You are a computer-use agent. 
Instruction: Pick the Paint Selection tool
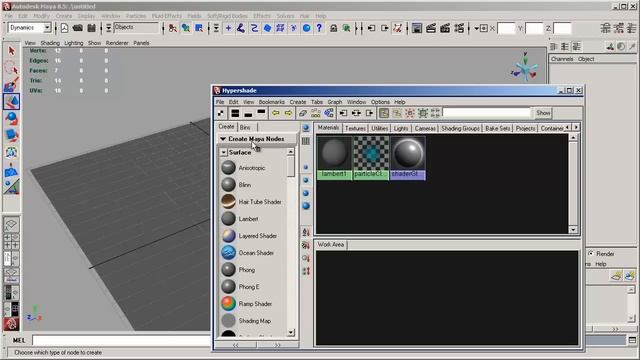11,84
